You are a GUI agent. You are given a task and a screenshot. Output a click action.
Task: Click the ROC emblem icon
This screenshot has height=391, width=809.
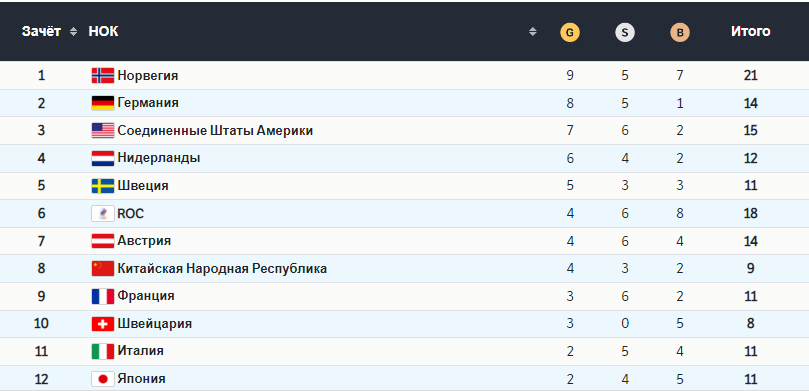(x=103, y=214)
